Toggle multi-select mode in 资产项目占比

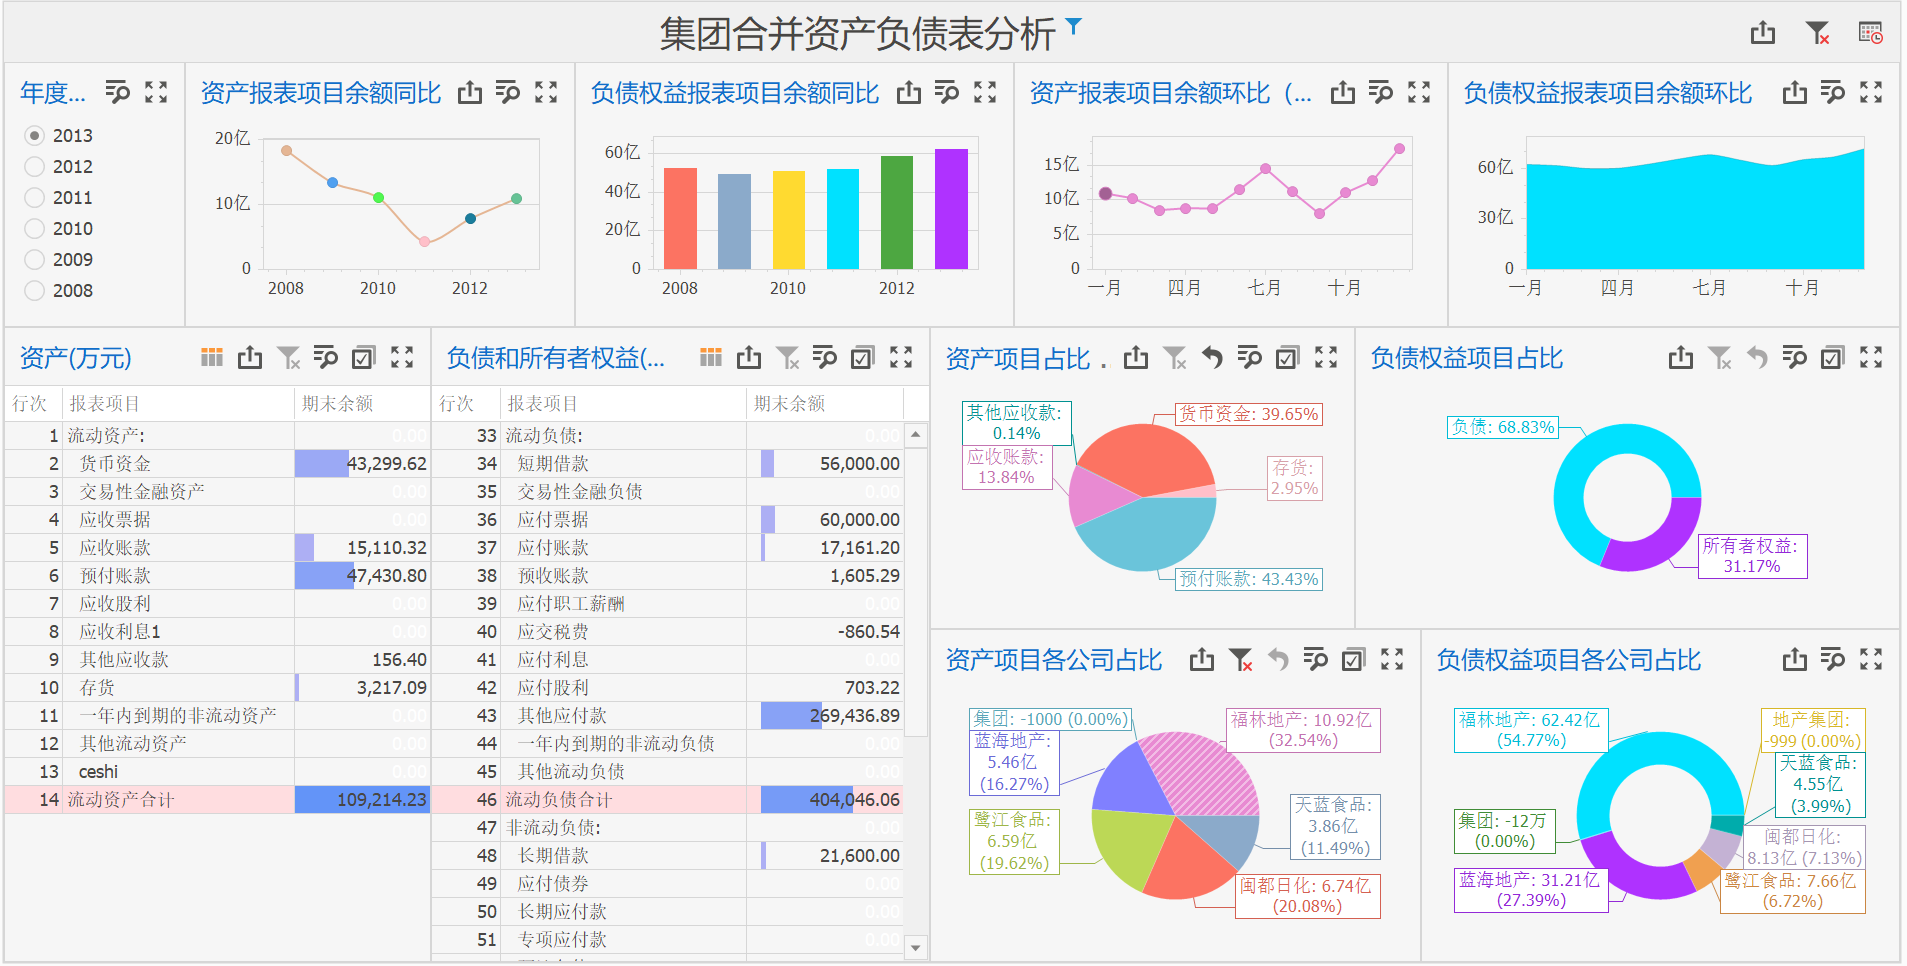1288,357
